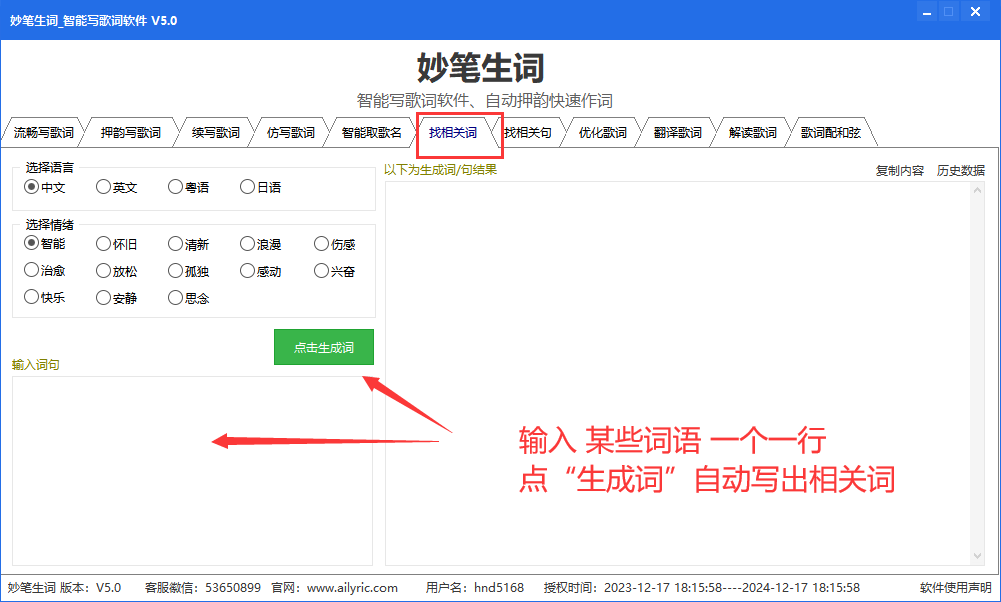Select the 放松 emotion
This screenshot has width=1001, height=602.
pos(116,271)
